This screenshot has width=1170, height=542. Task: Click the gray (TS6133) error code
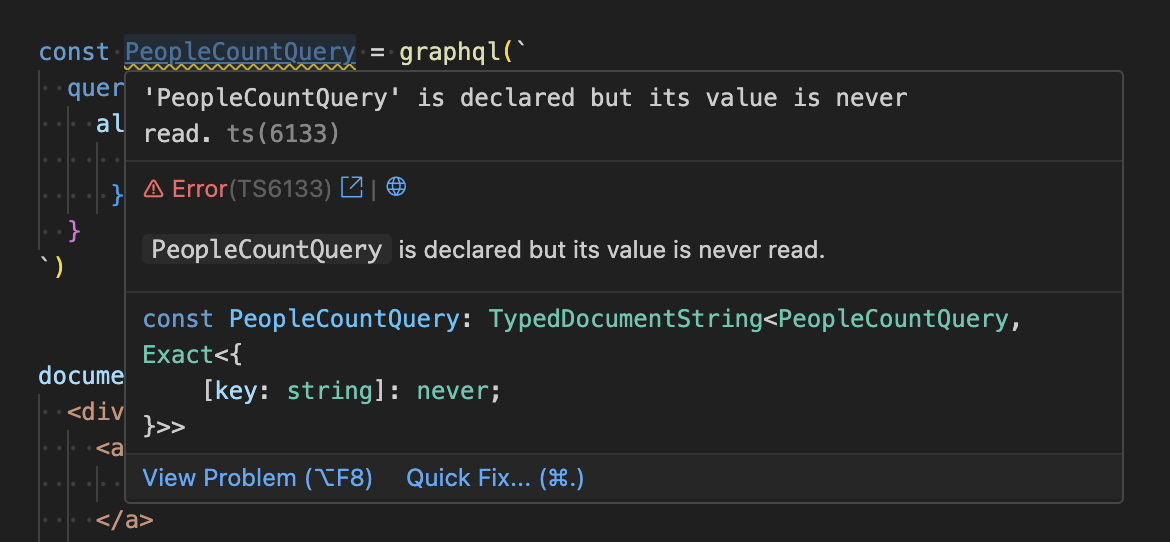point(280,188)
